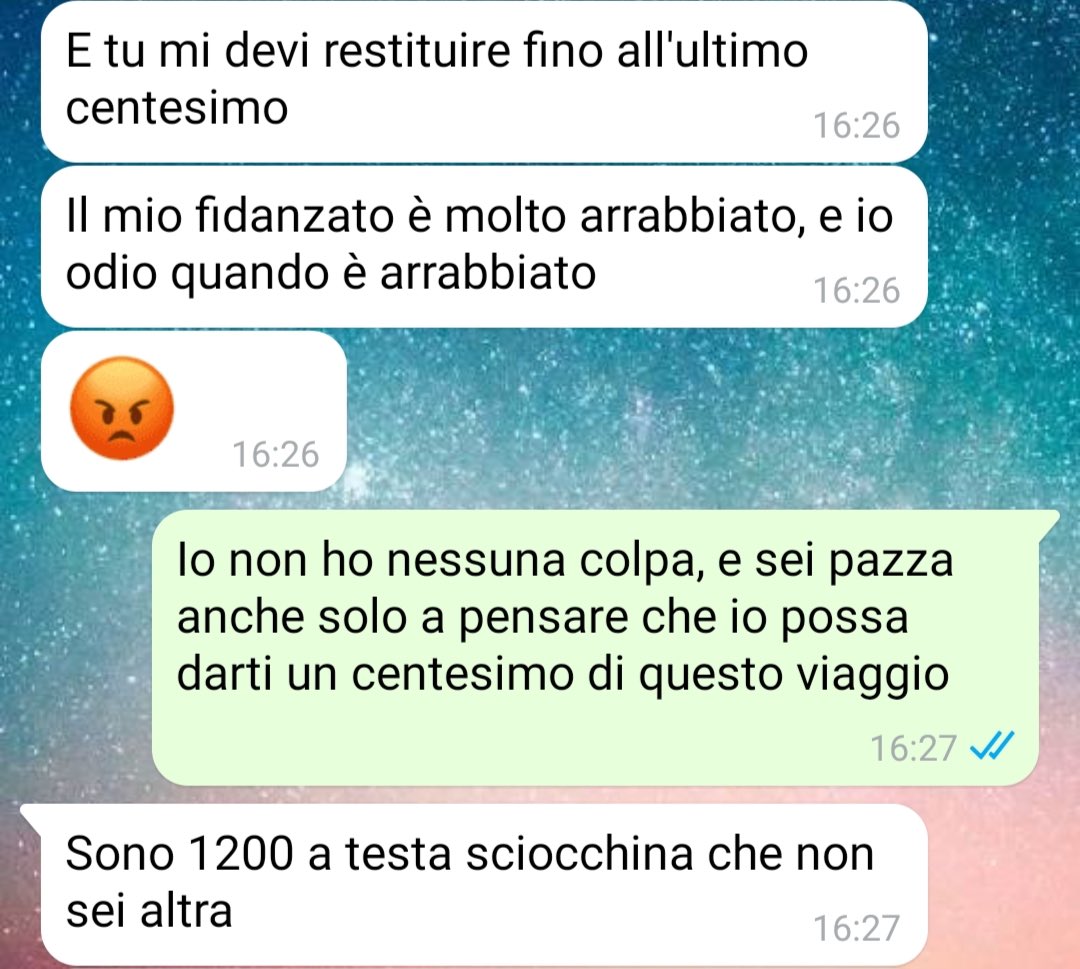Screen dimensions: 1080x969
Task: Click the 16:27 timestamp in the green bubble
Action: 913,748
